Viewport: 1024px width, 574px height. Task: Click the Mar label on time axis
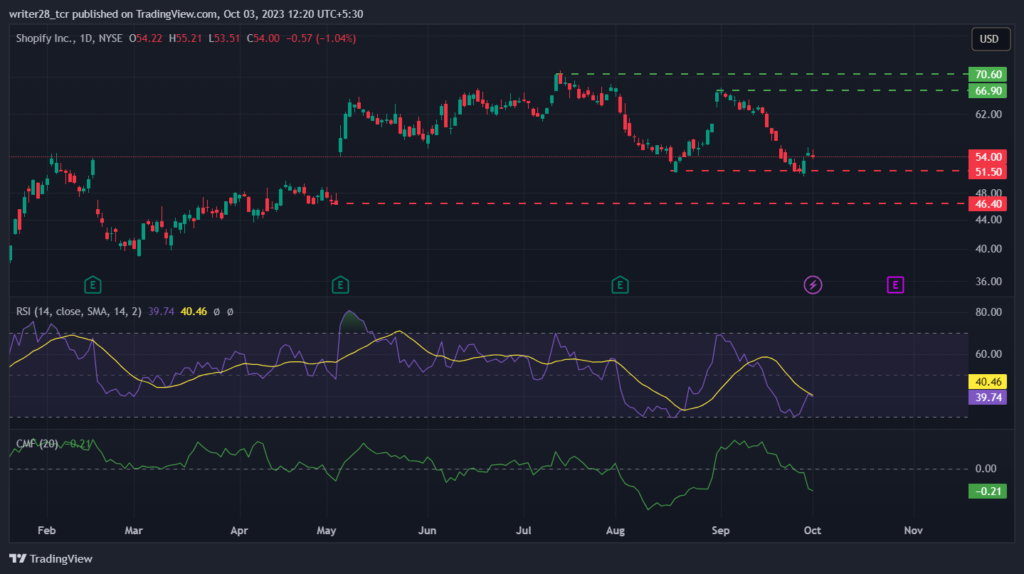(x=133, y=530)
